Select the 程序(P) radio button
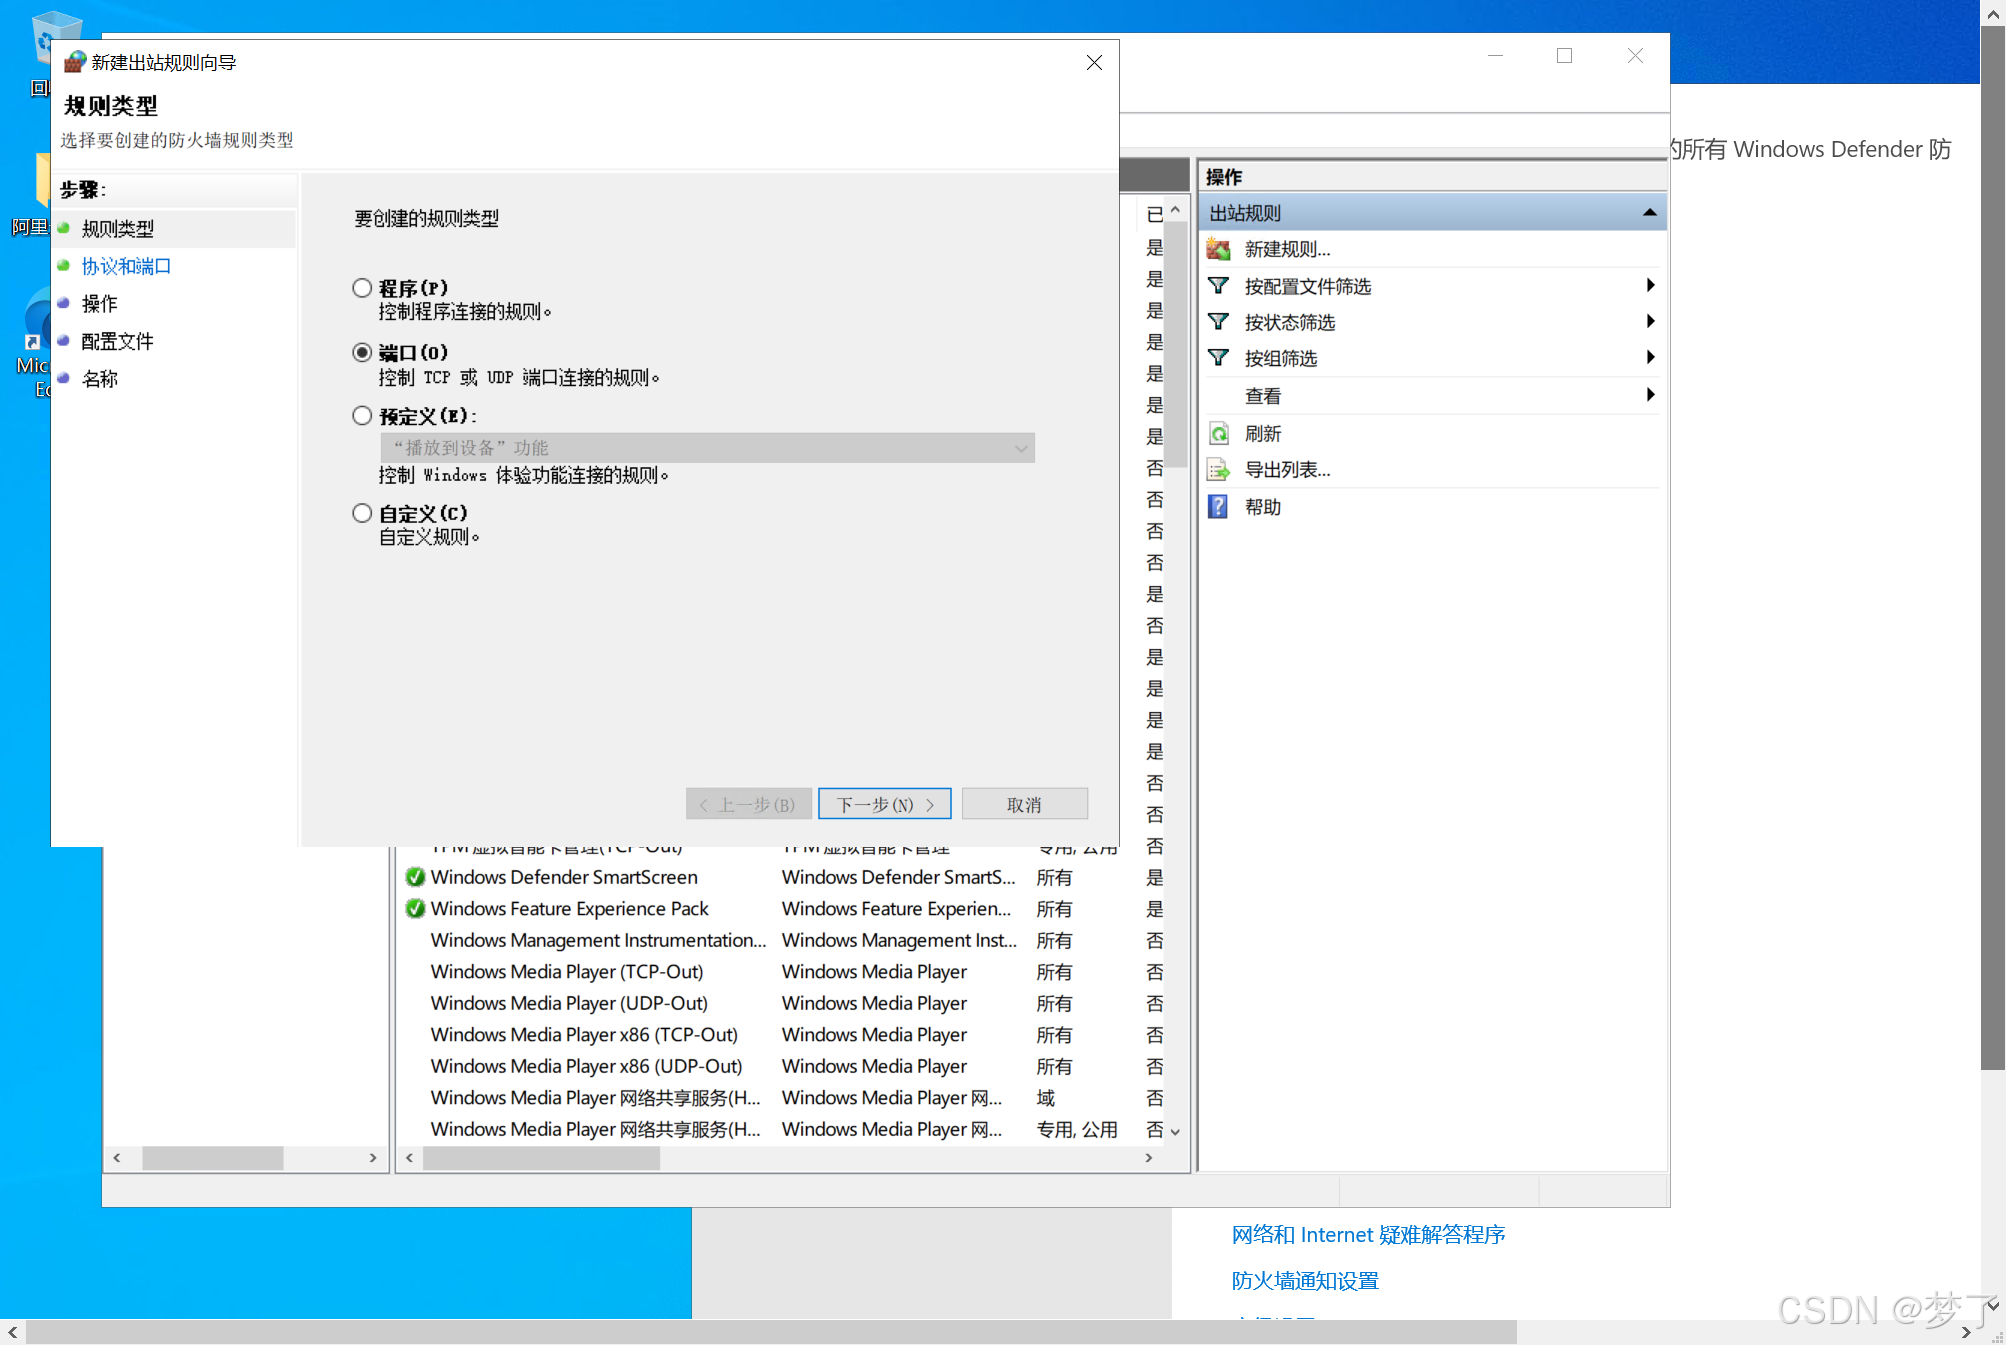The height and width of the screenshot is (1345, 2006). click(362, 288)
